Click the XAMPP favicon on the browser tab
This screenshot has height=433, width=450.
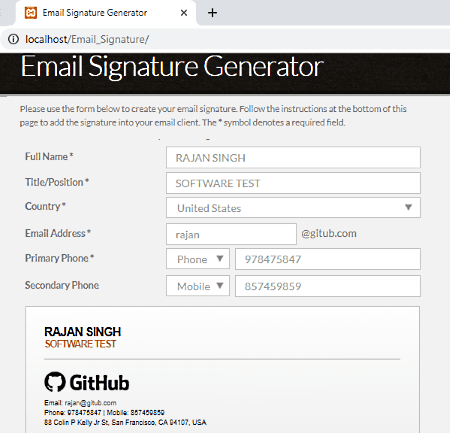click(x=31, y=13)
